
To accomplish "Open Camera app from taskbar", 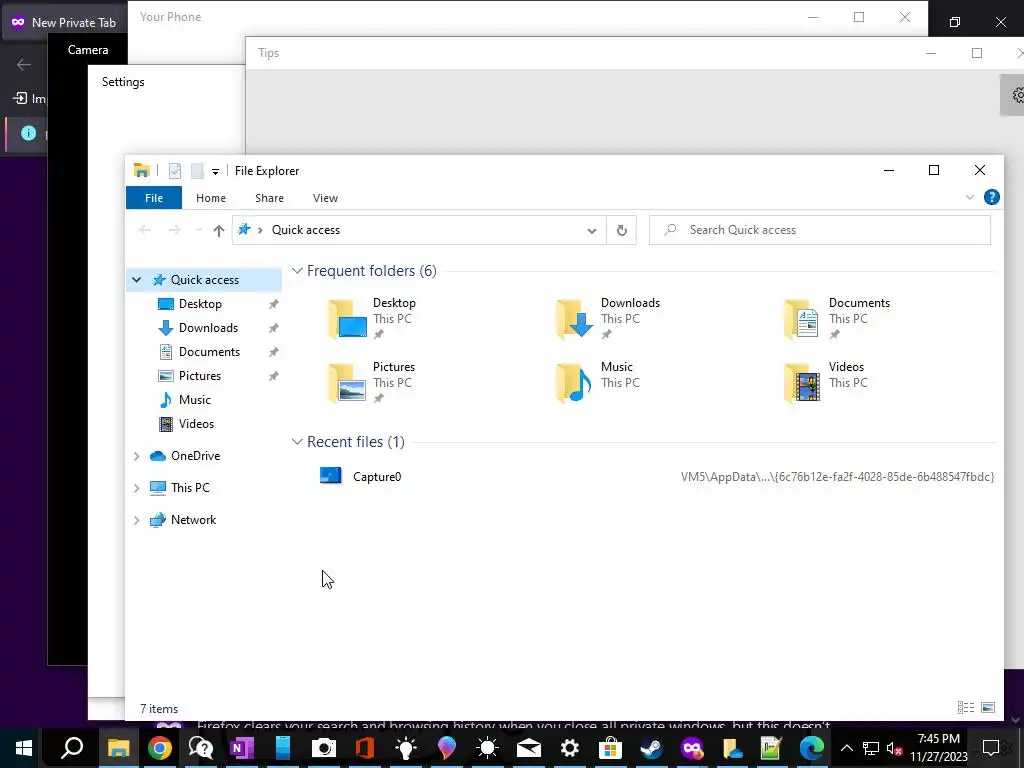I will coord(323,748).
